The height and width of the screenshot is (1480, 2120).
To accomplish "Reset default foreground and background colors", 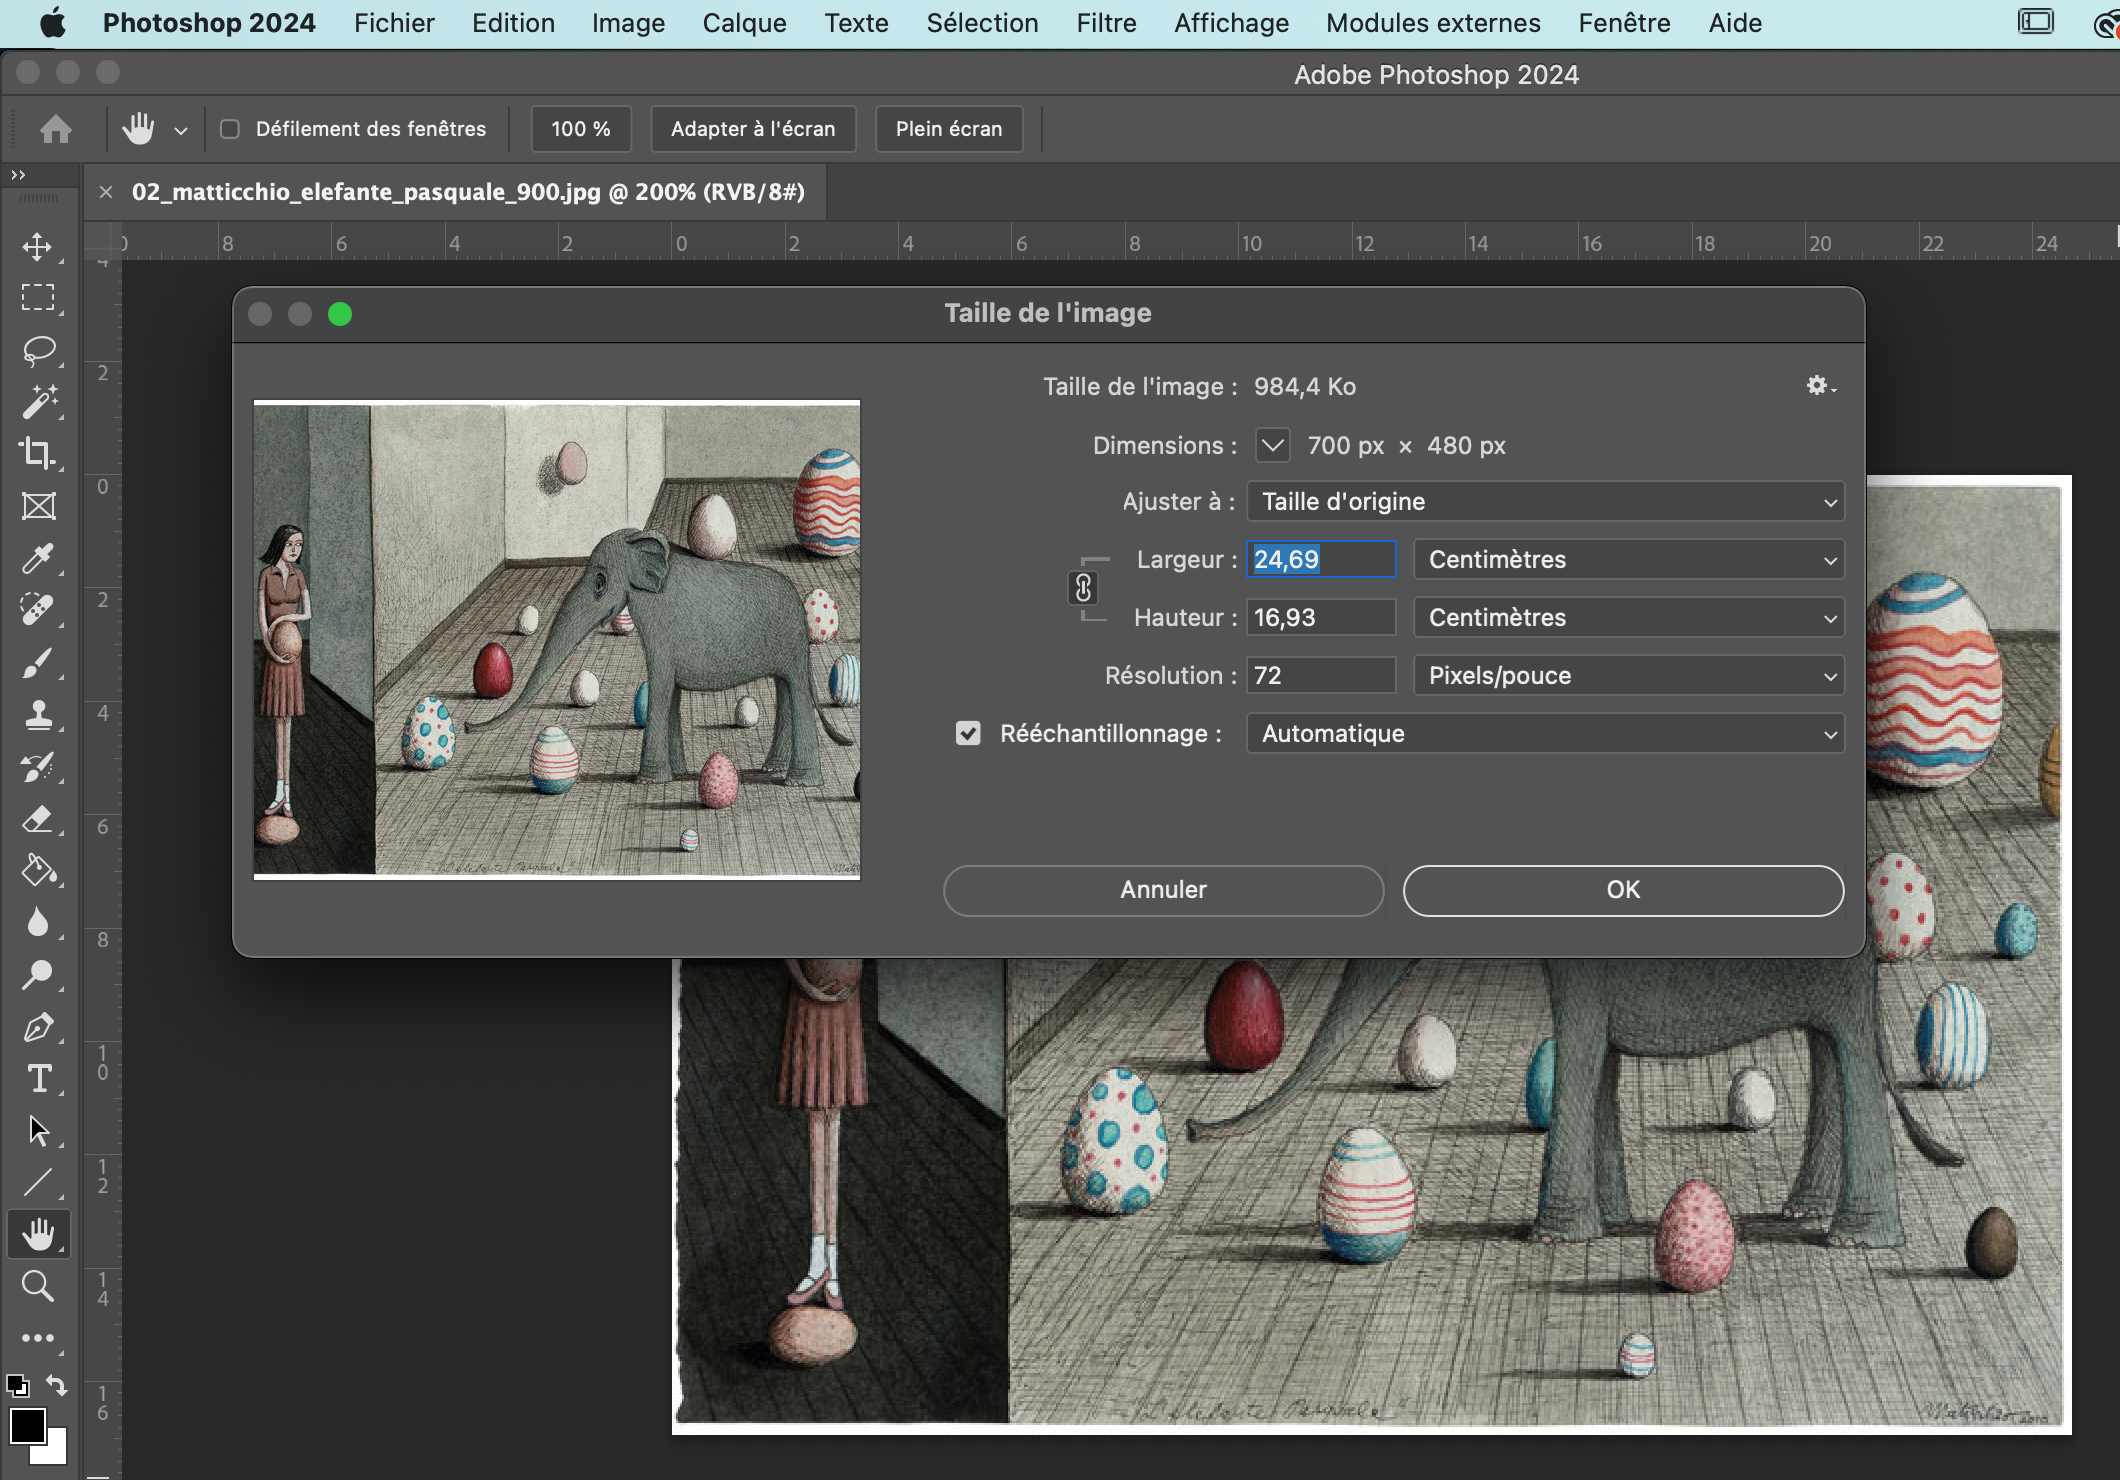I will click(17, 1386).
